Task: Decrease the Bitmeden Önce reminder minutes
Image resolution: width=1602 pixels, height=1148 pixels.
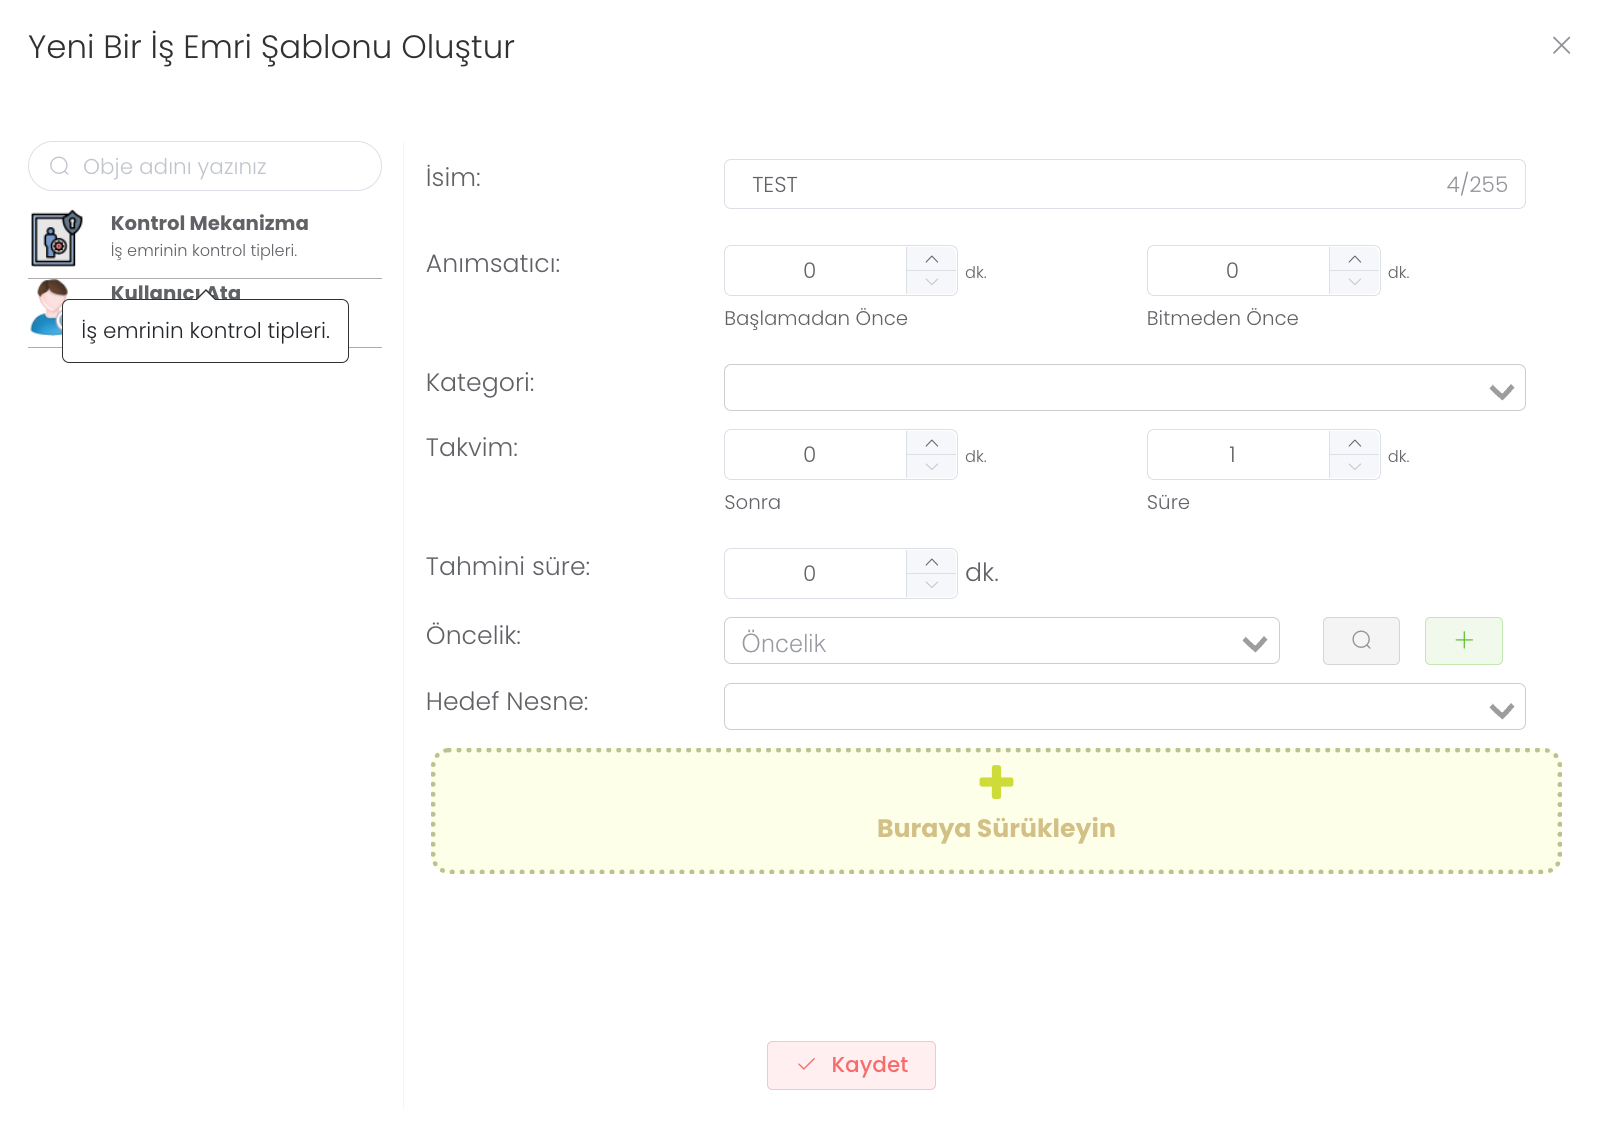Action: 1354,283
